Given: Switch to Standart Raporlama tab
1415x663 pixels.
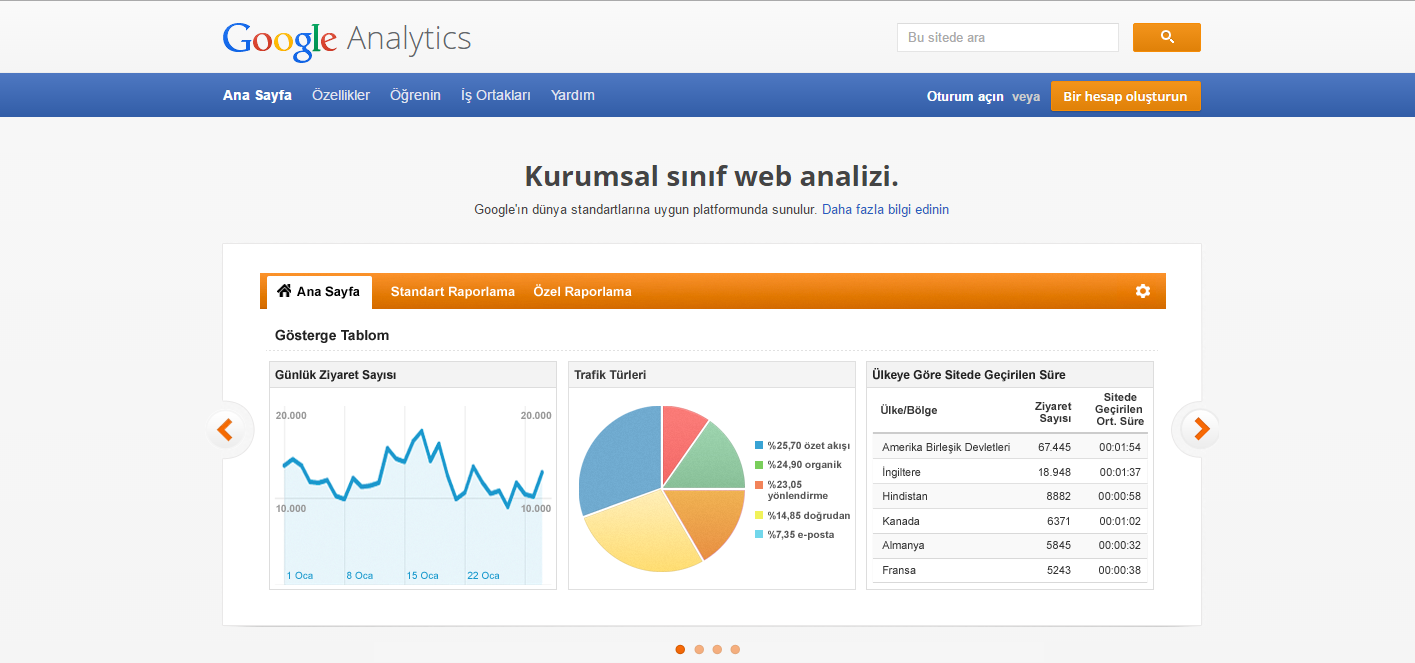Looking at the screenshot, I should [x=452, y=292].
